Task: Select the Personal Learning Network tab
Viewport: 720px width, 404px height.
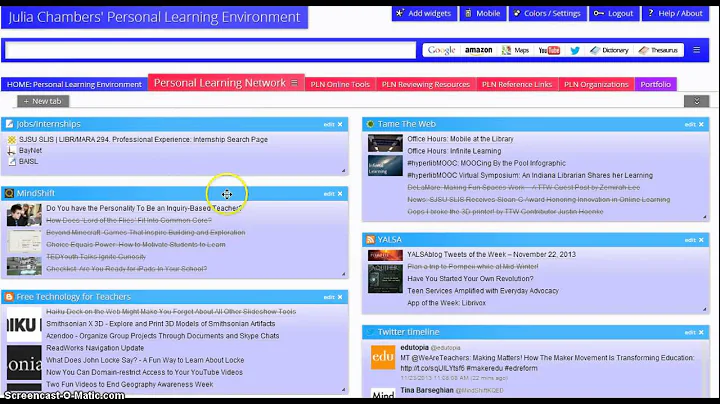Action: pos(219,83)
